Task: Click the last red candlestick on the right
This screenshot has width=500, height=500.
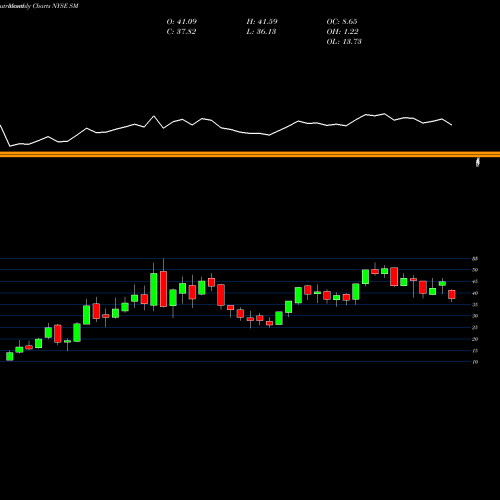Action: point(452,294)
